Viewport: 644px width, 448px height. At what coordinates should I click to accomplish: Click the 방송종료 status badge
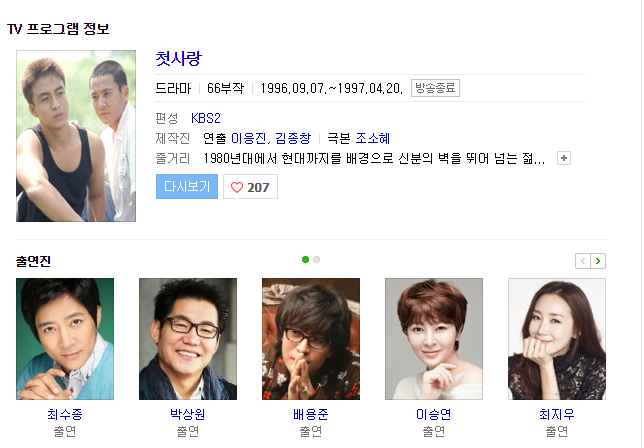point(435,88)
